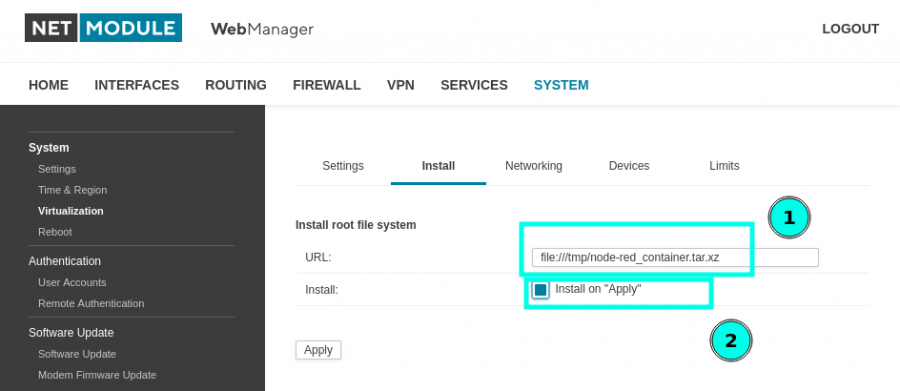Select Modem Firmware Update sidebar entry
Screen dimensions: 900x391
[x=97, y=375]
